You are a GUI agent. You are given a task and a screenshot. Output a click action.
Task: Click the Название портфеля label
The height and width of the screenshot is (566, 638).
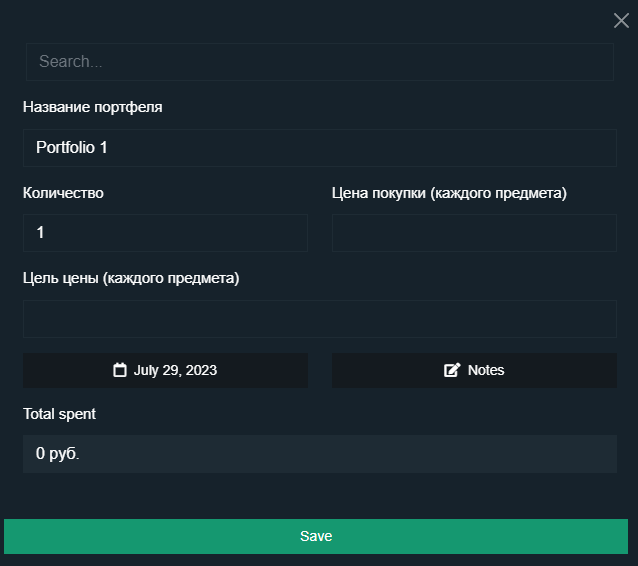(93, 107)
